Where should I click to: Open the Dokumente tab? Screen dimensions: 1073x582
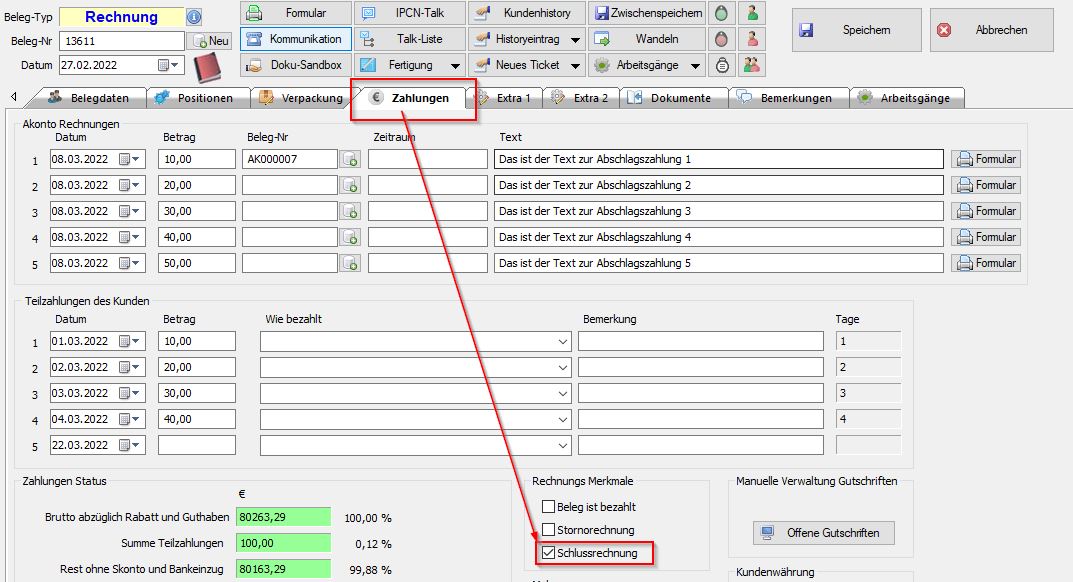point(673,98)
